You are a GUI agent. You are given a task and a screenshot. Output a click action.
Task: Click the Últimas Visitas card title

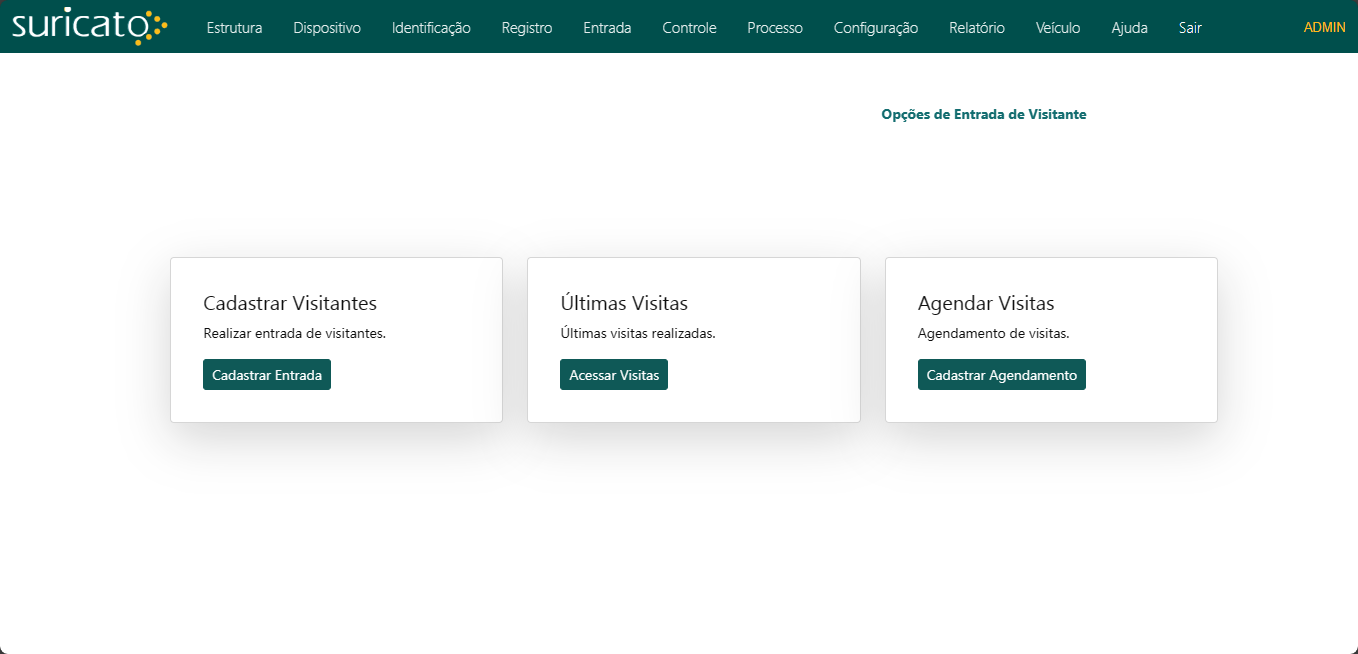coord(624,303)
